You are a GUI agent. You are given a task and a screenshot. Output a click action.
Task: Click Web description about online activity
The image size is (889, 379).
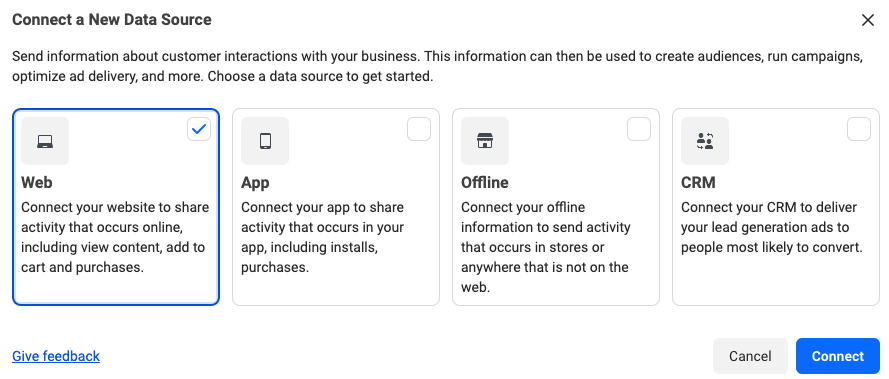pos(115,237)
